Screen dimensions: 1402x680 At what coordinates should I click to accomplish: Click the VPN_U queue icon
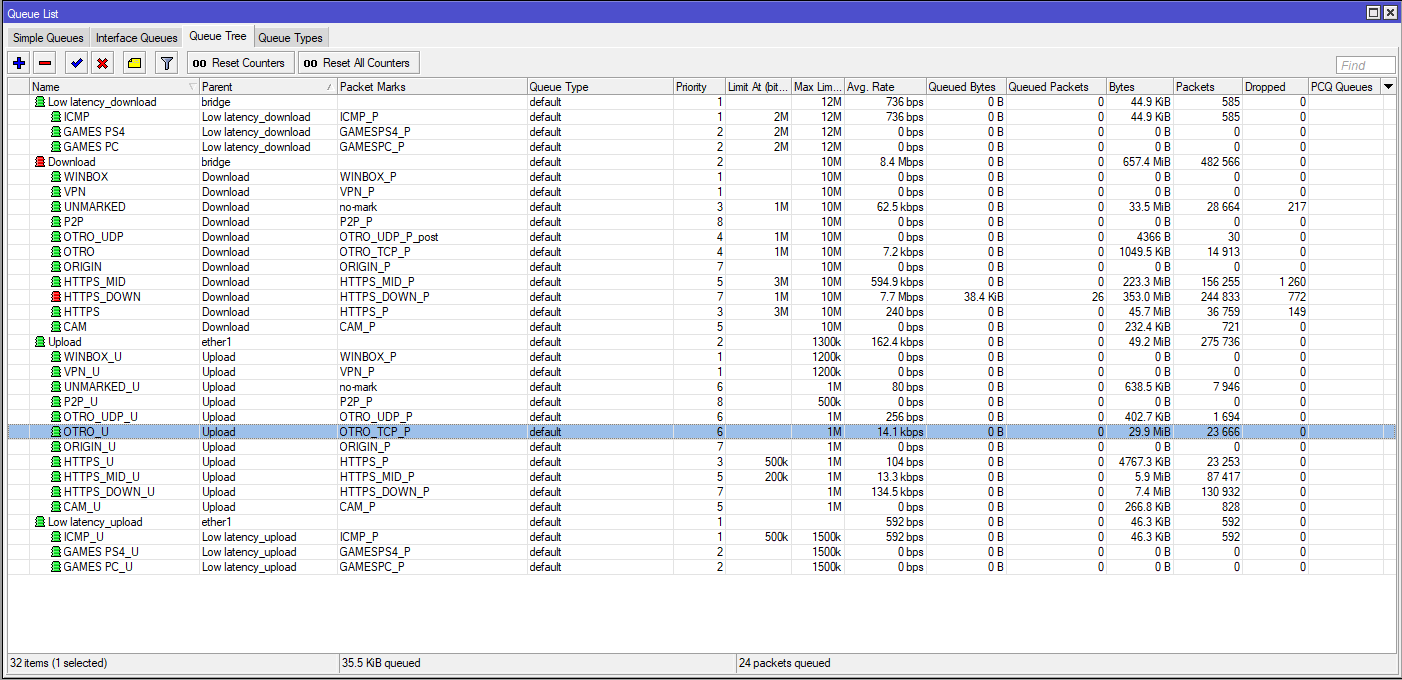click(56, 372)
